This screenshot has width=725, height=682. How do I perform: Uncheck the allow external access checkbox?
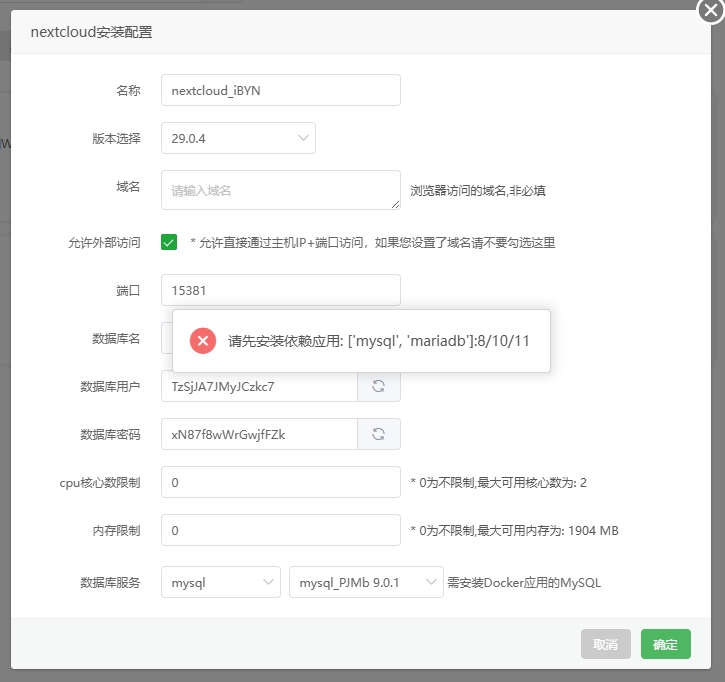click(169, 242)
